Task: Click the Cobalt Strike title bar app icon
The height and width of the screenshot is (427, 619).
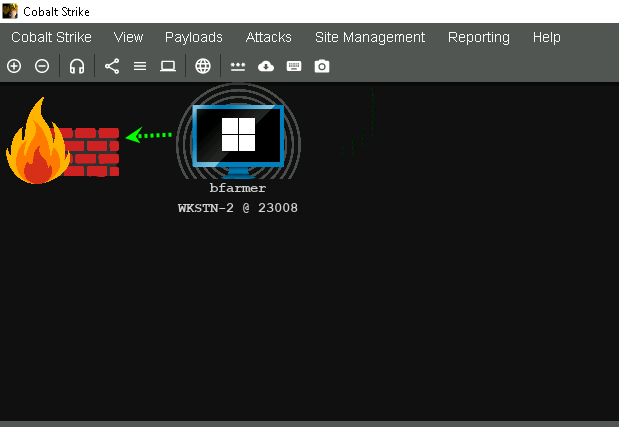Action: (x=10, y=11)
